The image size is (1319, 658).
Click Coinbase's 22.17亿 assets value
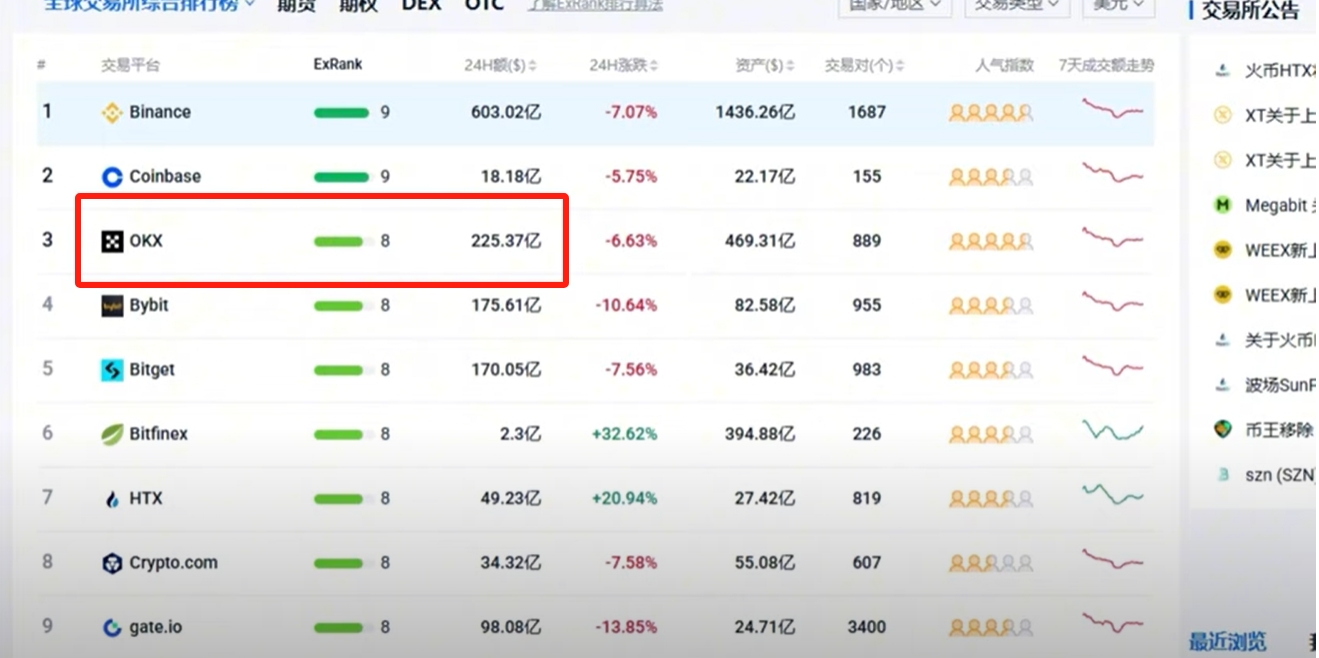click(x=765, y=177)
